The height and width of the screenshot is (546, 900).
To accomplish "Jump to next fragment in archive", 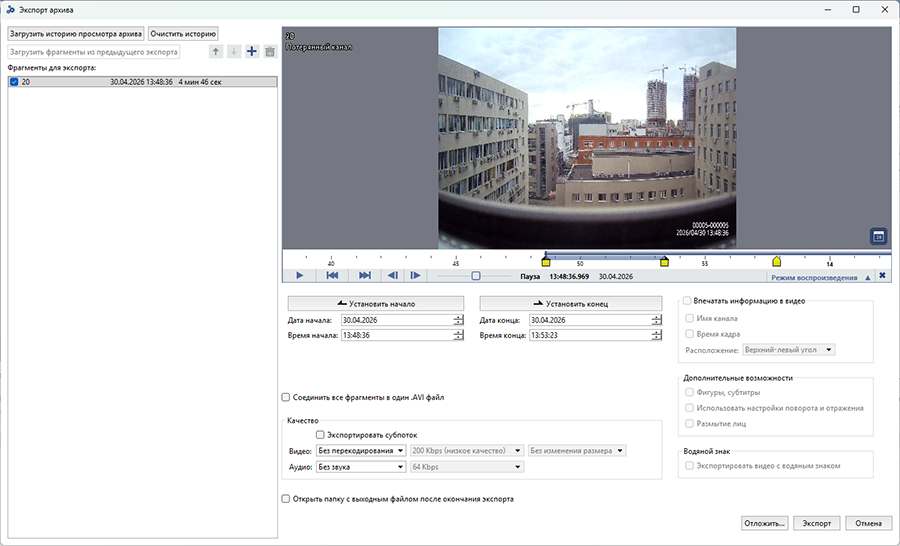I will [x=364, y=276].
